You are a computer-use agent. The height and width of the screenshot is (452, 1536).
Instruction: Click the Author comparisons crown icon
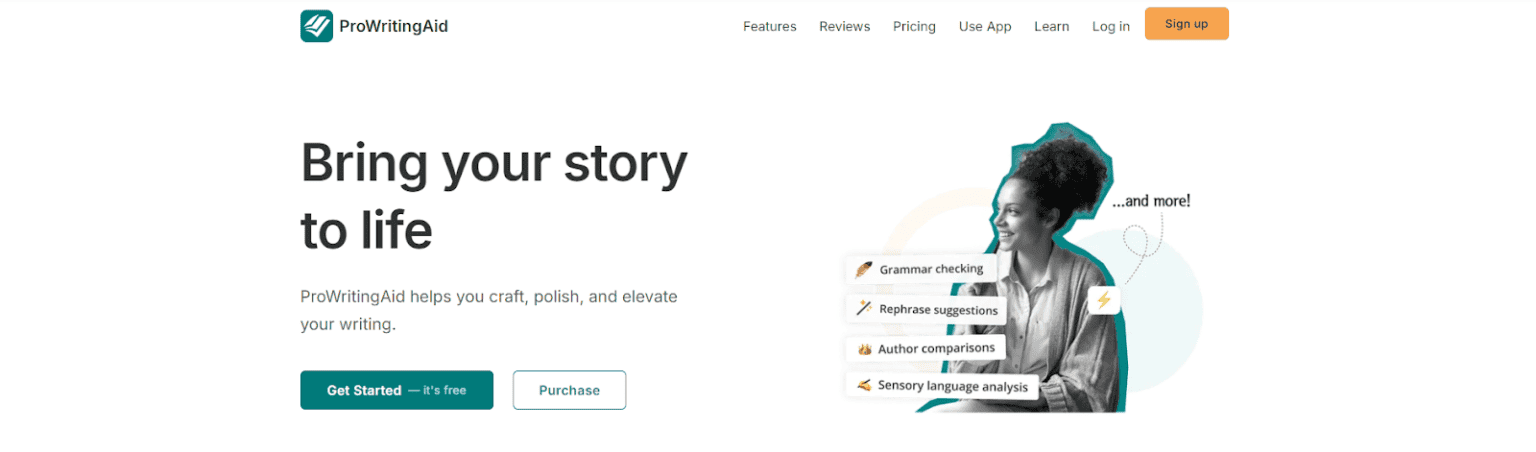(x=864, y=349)
